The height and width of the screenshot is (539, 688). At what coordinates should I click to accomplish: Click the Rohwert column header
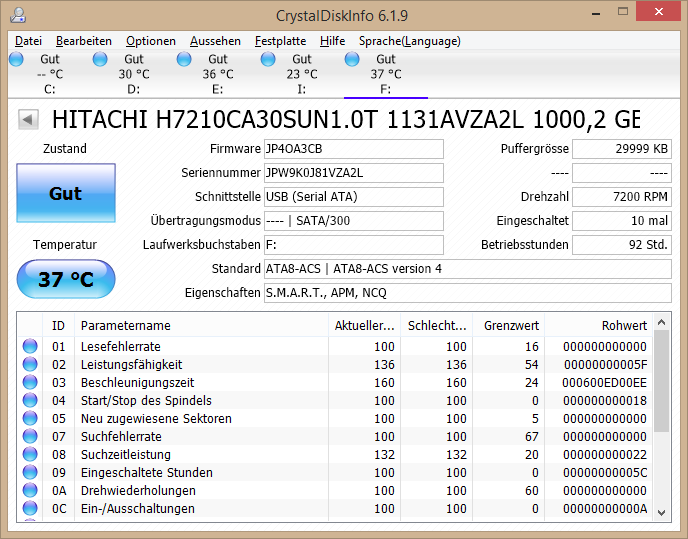tap(598, 325)
